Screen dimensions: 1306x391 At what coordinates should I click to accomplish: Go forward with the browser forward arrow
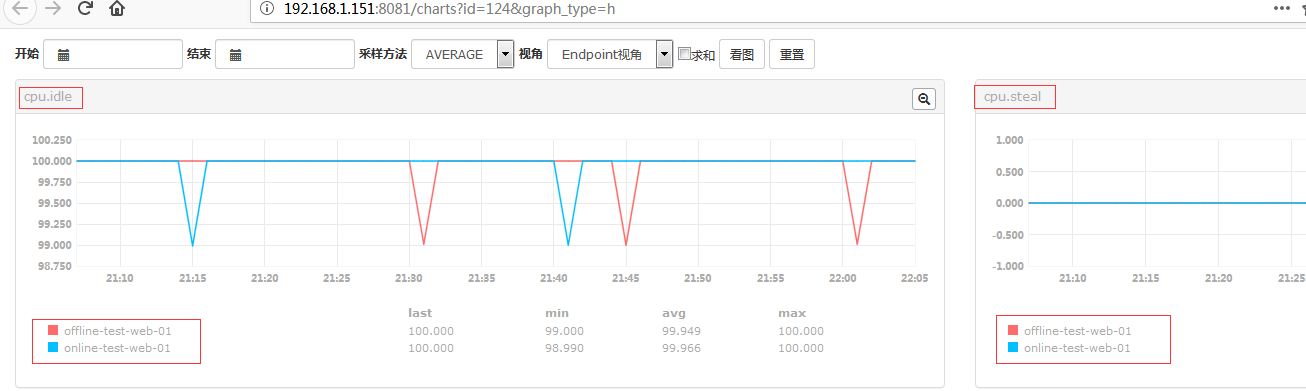pyautogui.click(x=53, y=8)
